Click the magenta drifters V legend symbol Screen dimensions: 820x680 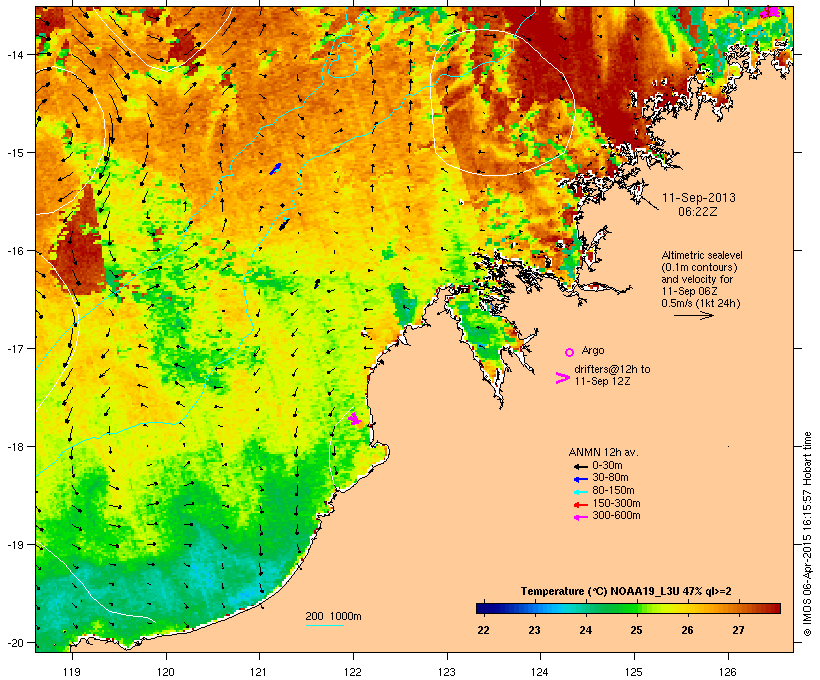coord(563,378)
